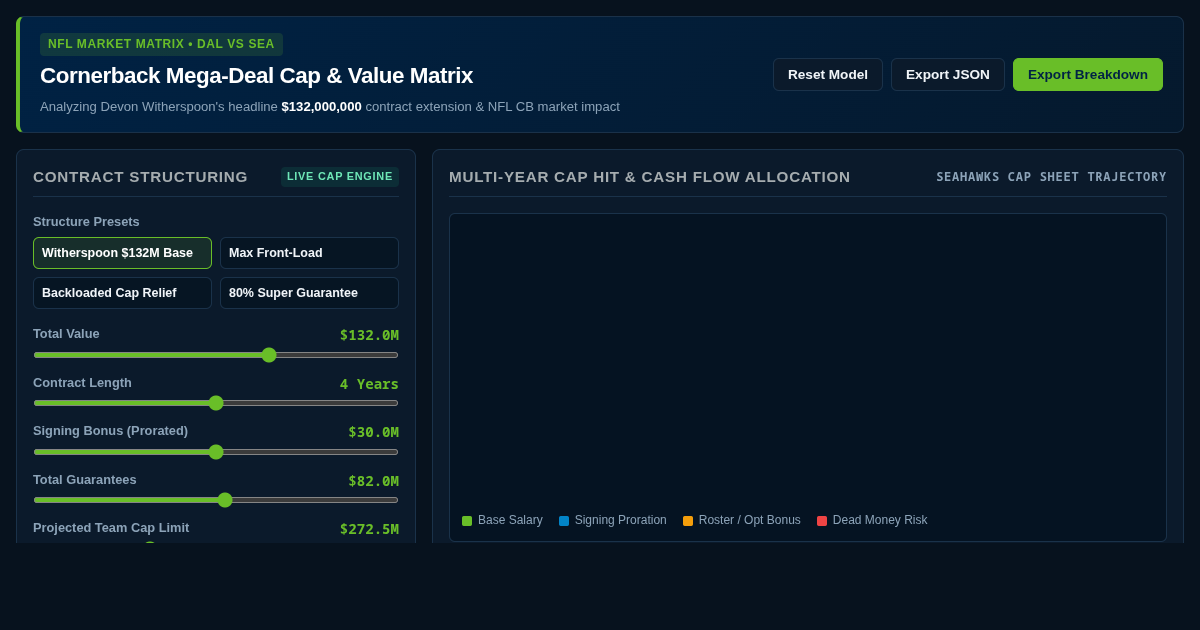
Task: Click the Structure Presets label
Action: pyautogui.click(x=86, y=222)
